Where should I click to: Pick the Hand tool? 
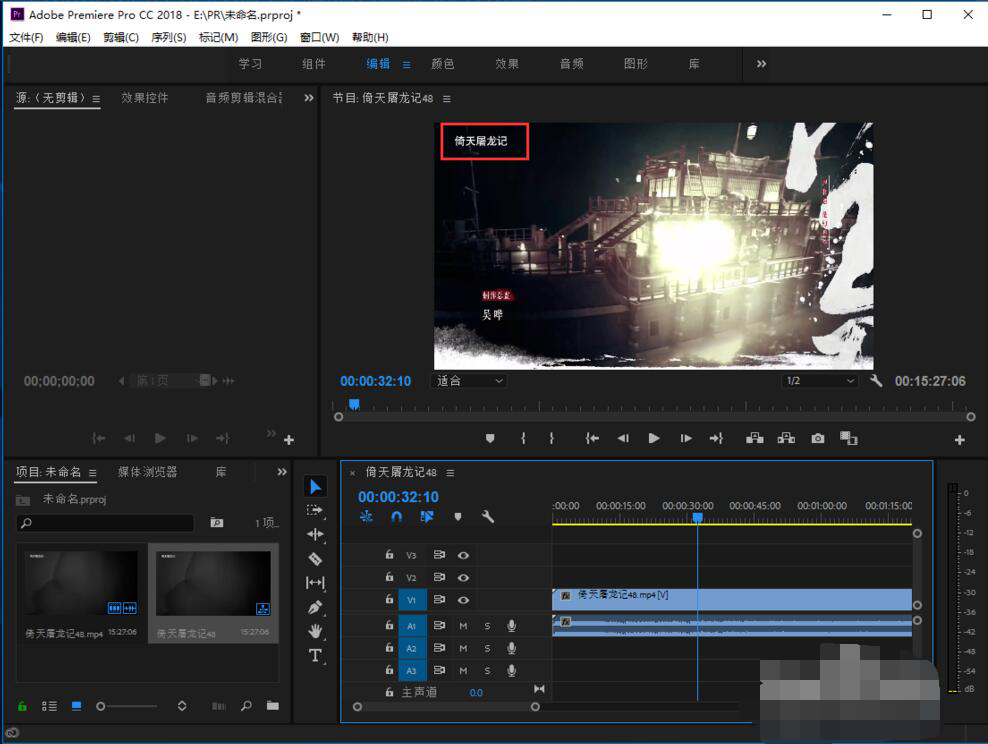[315, 631]
